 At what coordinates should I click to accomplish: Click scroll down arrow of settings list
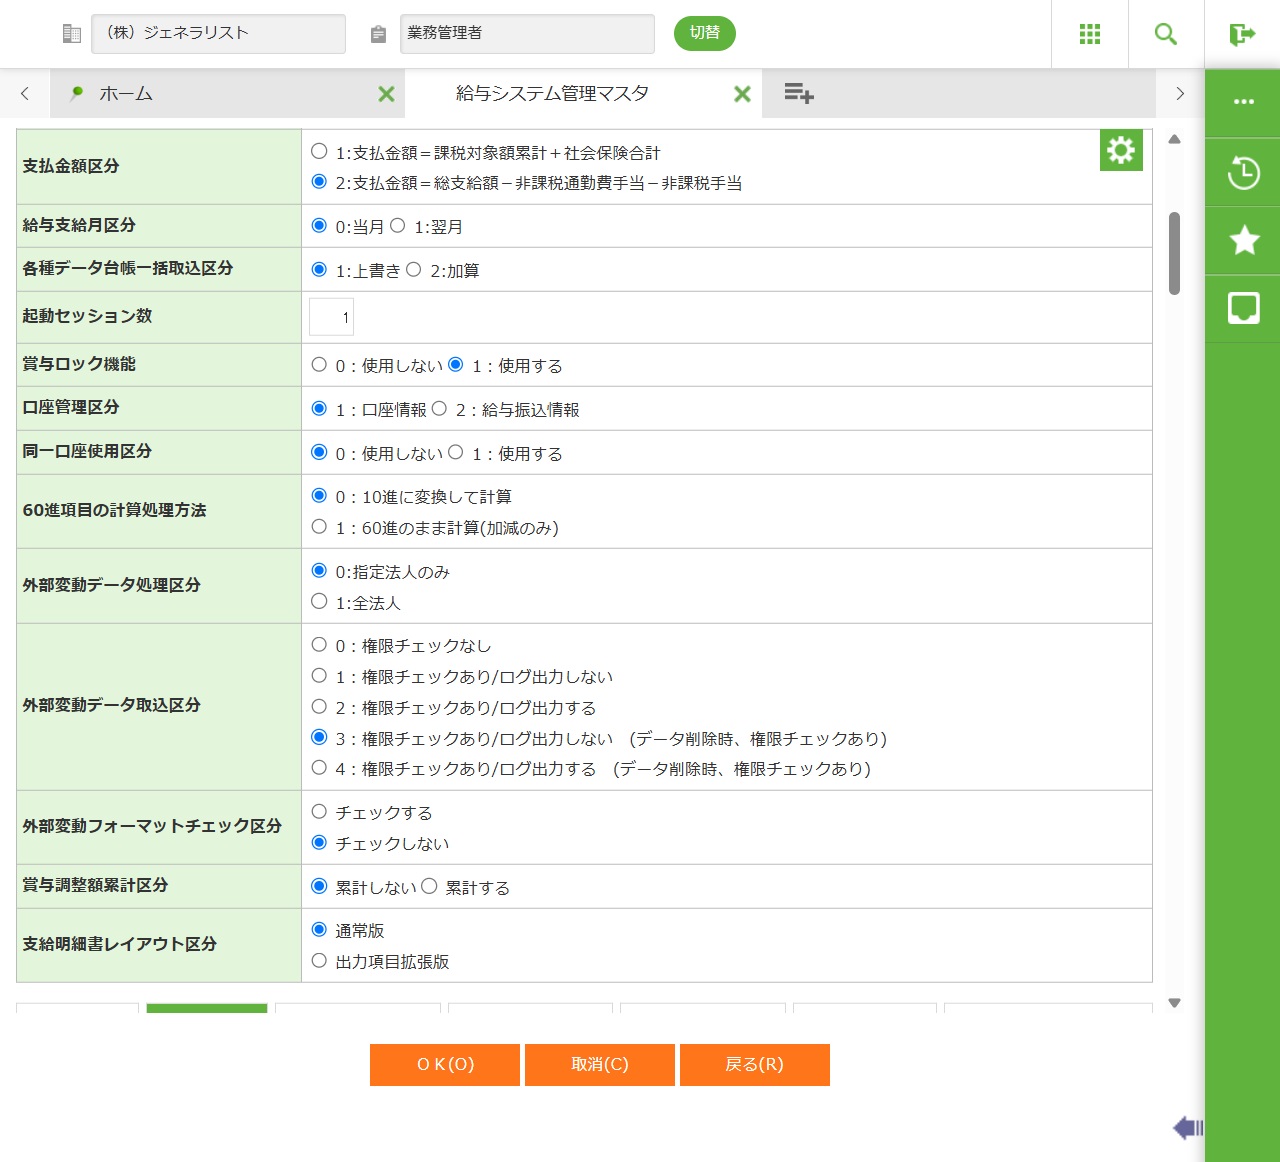click(x=1175, y=1002)
